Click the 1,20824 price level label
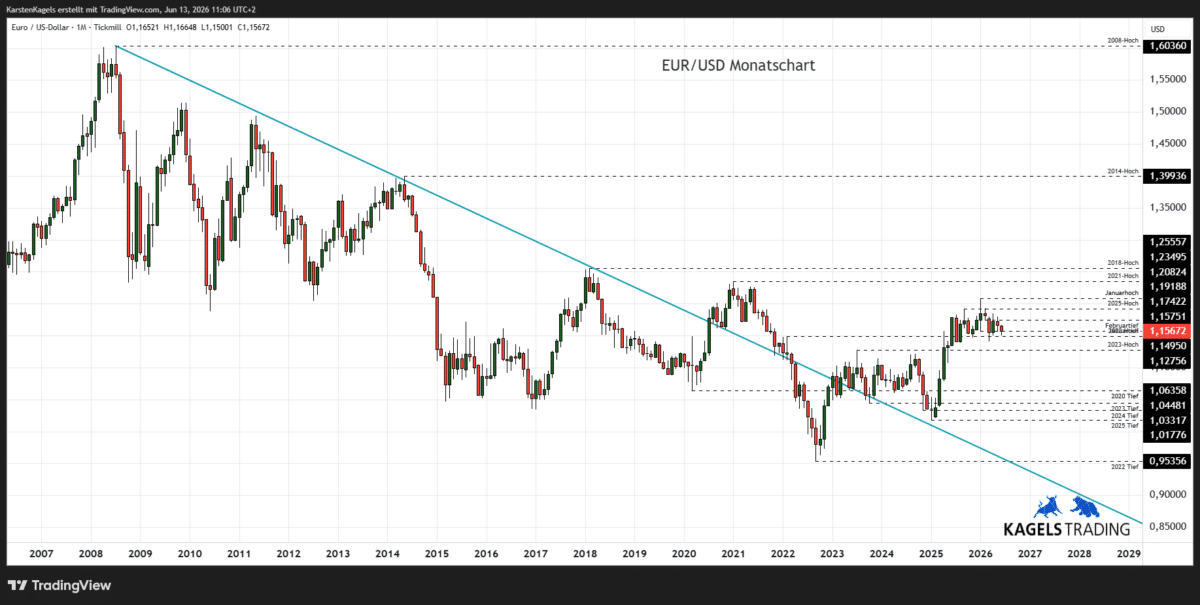Viewport: 1200px width, 605px height. pos(1168,271)
